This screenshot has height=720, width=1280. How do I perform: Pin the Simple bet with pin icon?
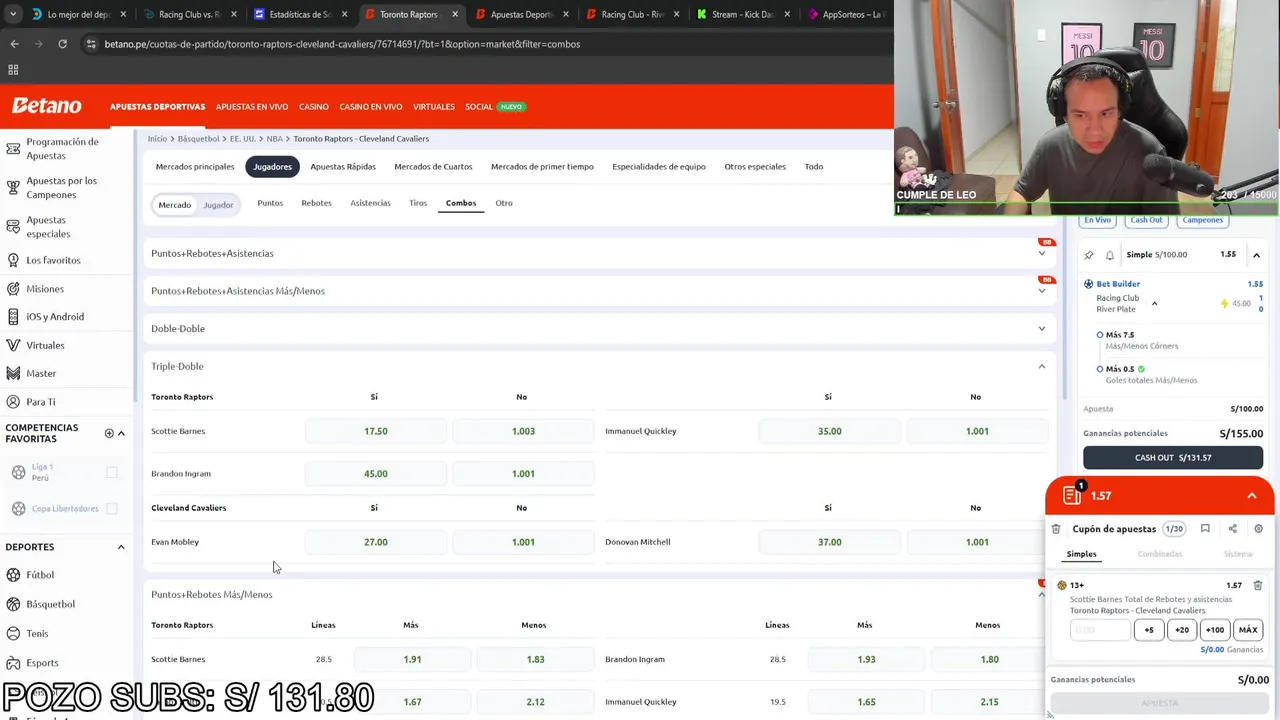tap(1089, 255)
